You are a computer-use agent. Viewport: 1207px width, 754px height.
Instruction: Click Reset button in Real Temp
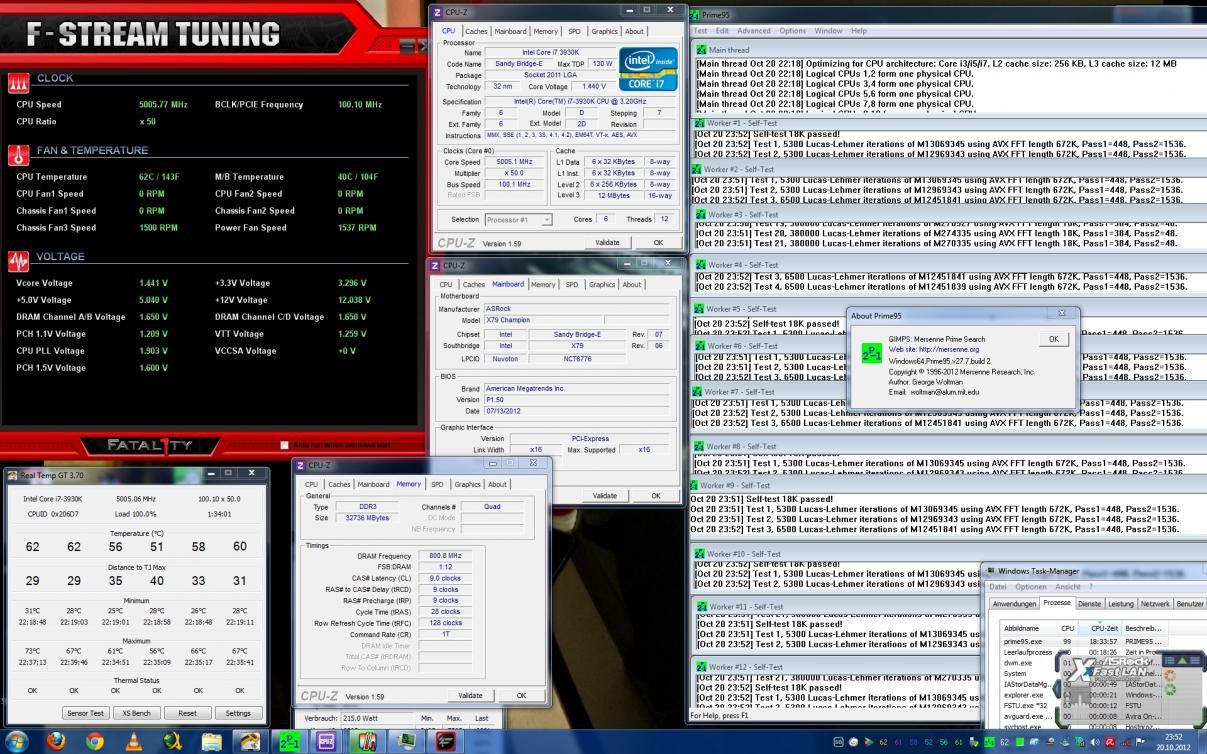click(x=187, y=713)
